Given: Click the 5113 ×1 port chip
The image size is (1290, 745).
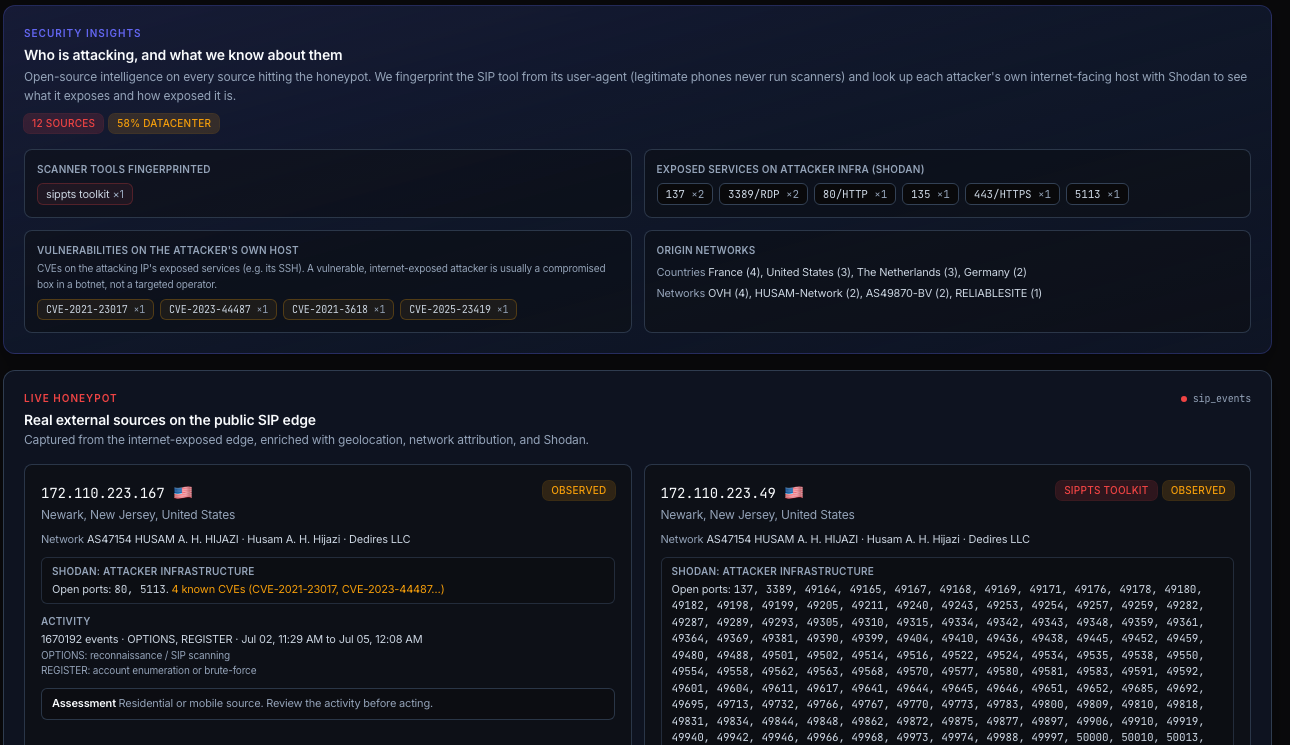Looking at the screenshot, I should click(x=1097, y=194).
